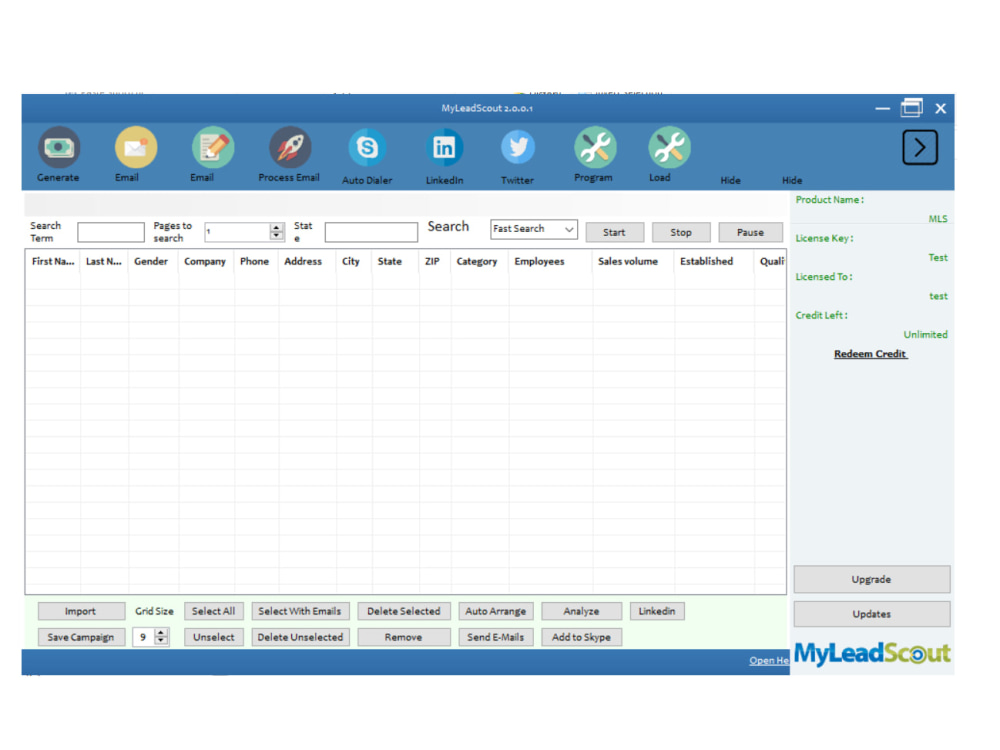This screenshot has height=750, width=1000.
Task: Decrease the Pages to search value
Action: coord(276,235)
